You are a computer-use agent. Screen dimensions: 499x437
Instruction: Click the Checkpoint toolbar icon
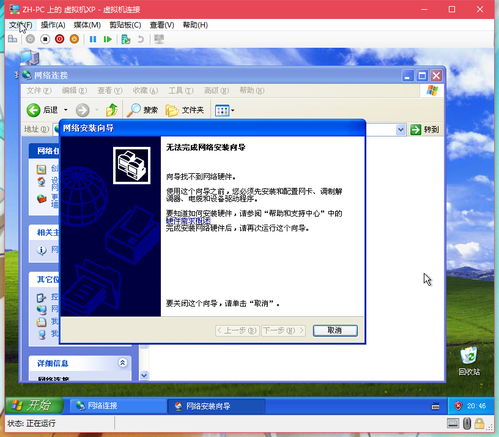(x=126, y=39)
